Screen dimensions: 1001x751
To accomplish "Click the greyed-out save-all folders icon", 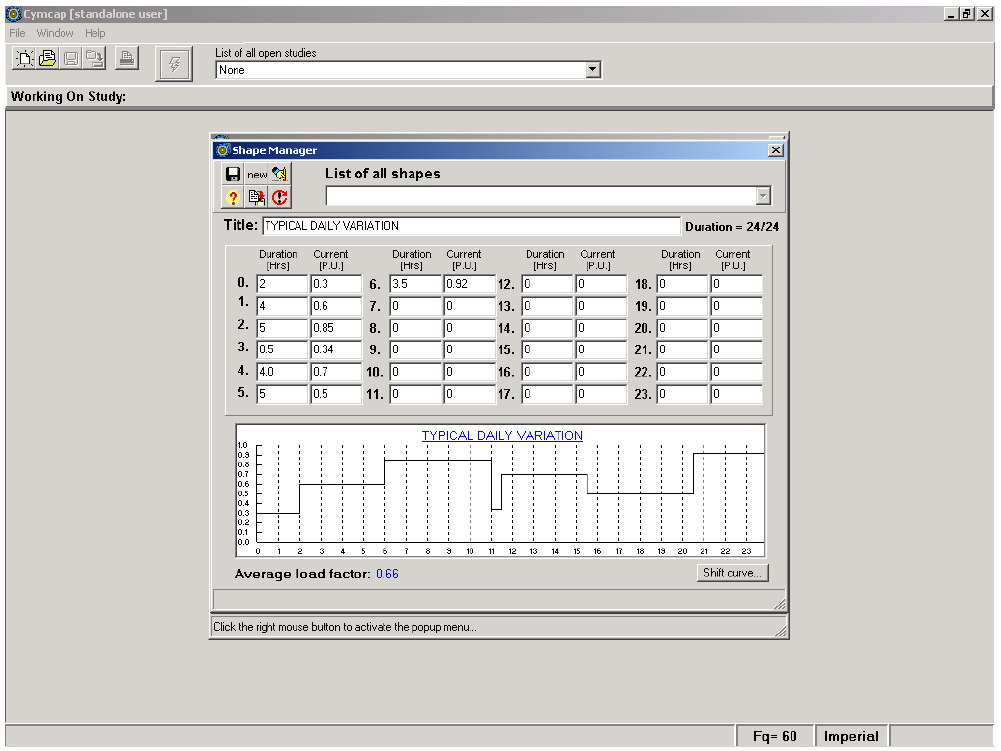I will click(x=94, y=59).
